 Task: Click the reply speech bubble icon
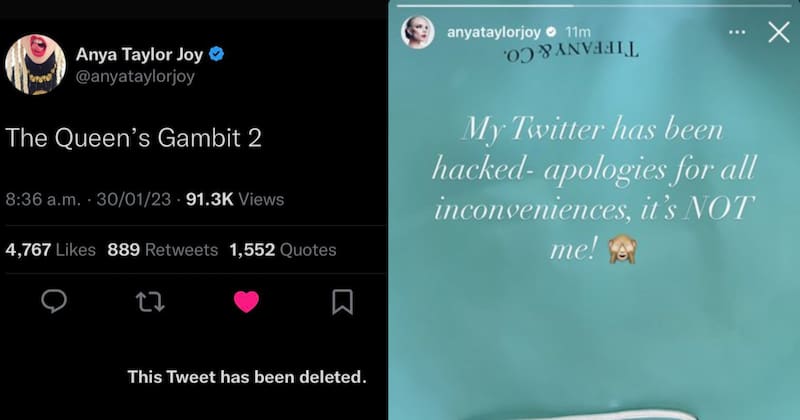[54, 301]
